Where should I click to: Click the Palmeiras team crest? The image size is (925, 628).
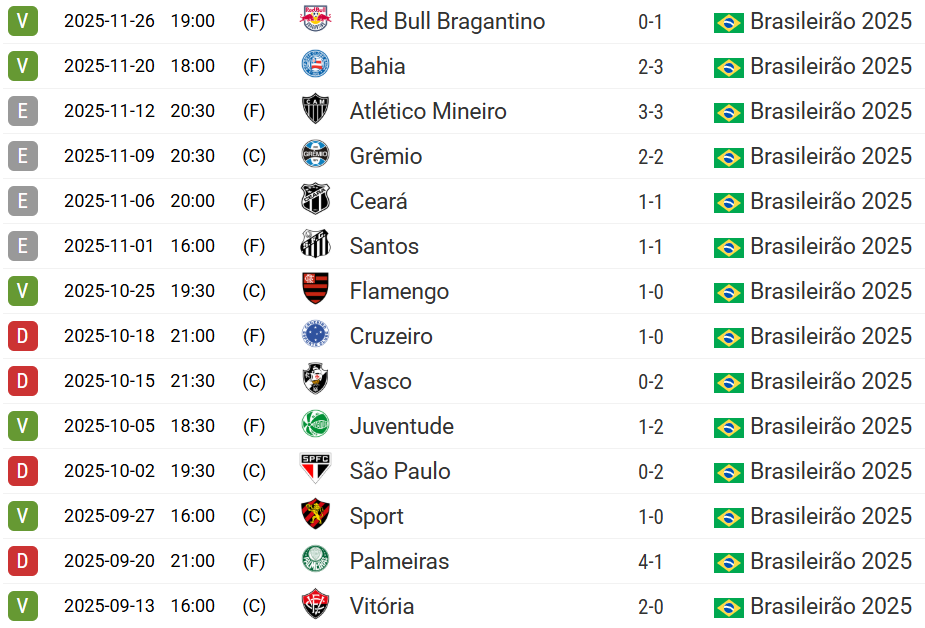[x=315, y=560]
